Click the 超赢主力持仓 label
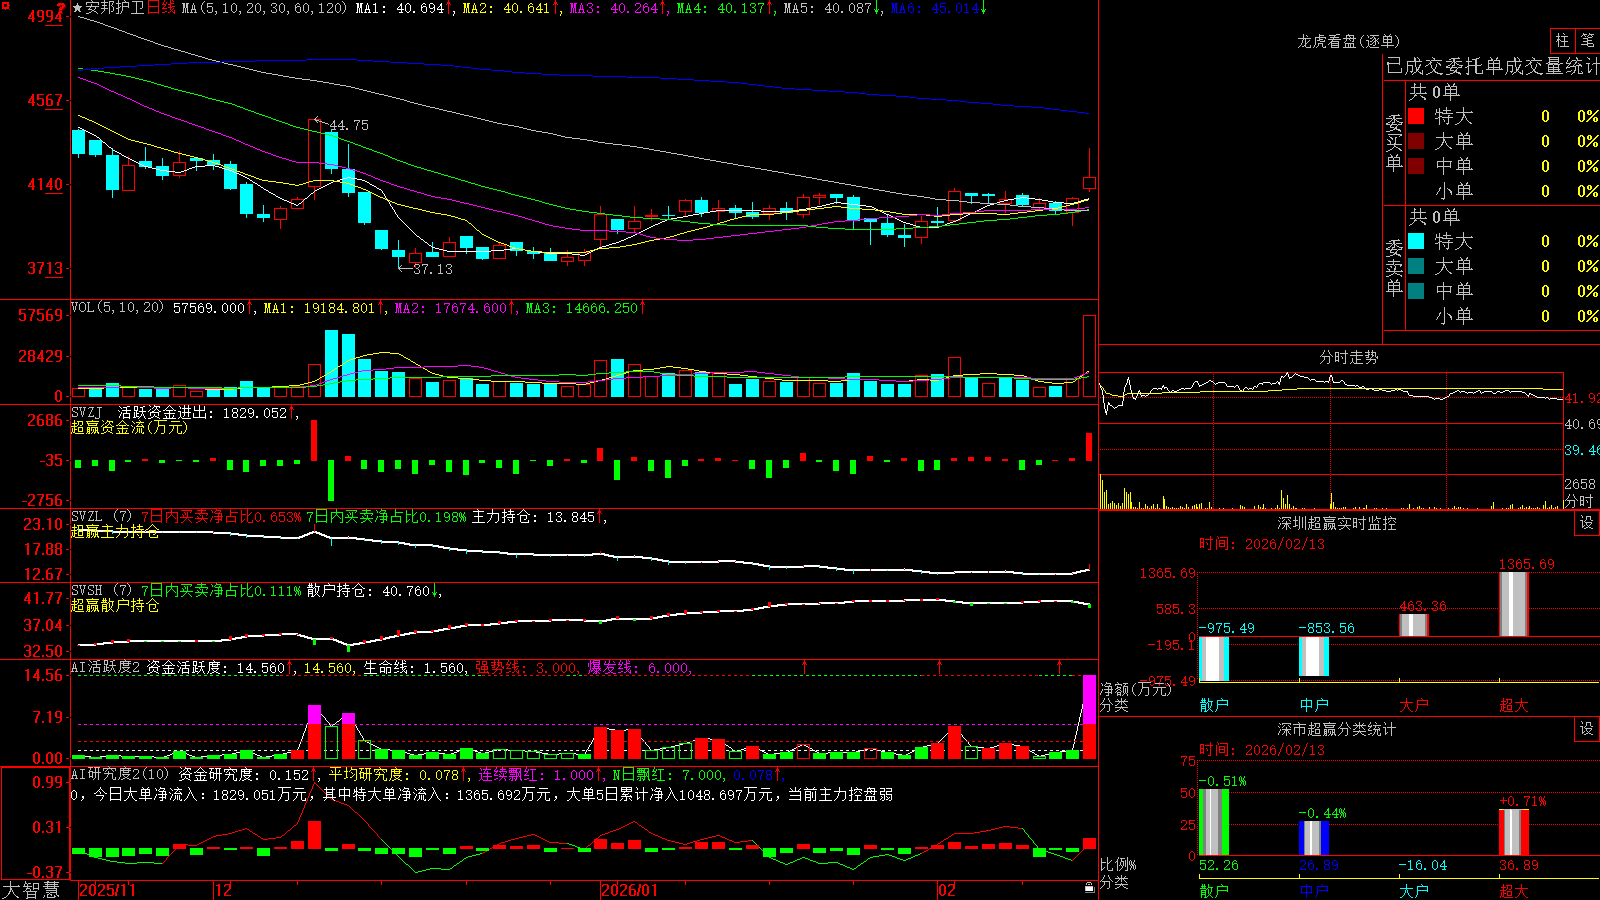The image size is (1600, 900). (x=115, y=532)
